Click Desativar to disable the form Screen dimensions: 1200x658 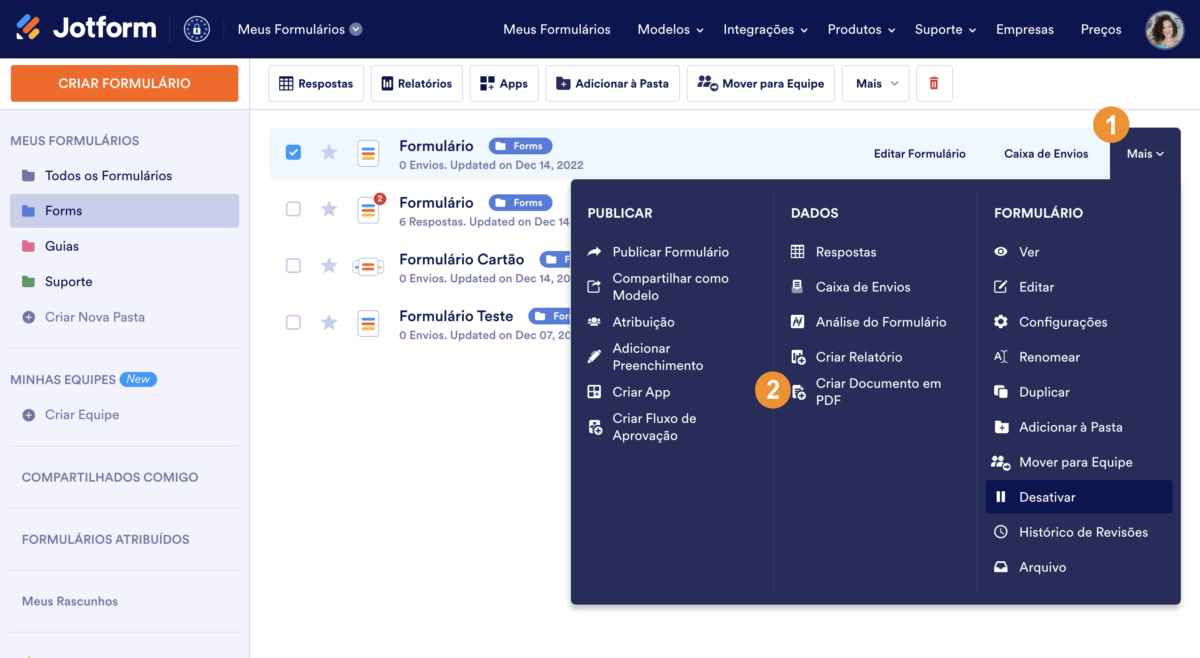[1079, 497]
